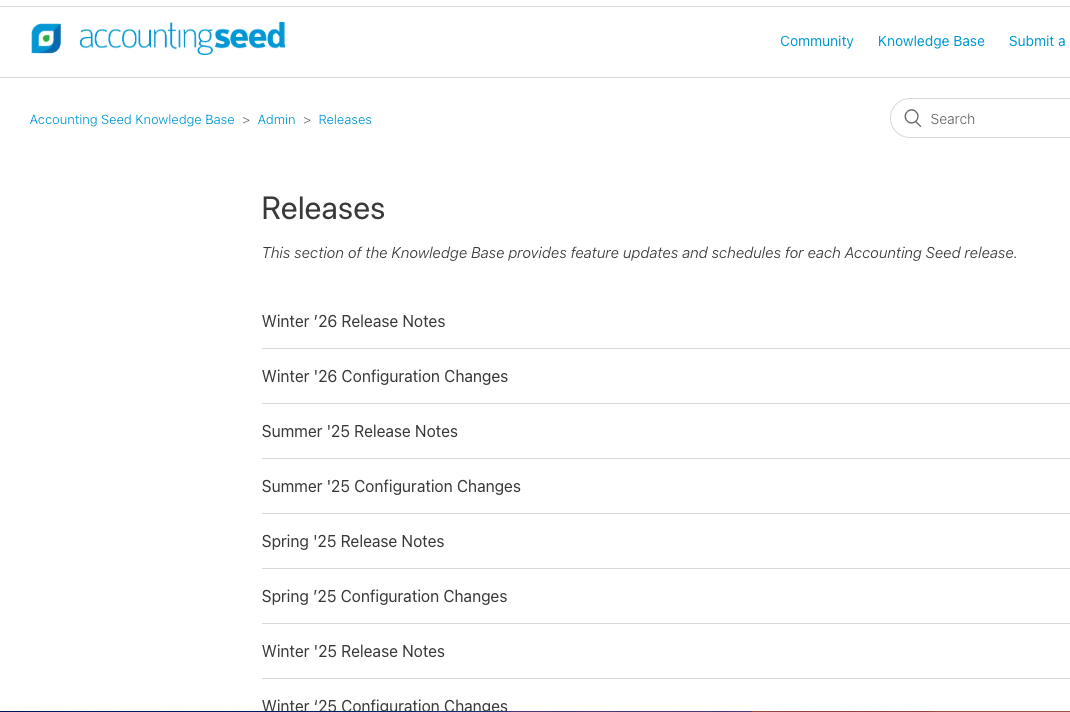Open the Knowledge Base nav link

point(931,41)
